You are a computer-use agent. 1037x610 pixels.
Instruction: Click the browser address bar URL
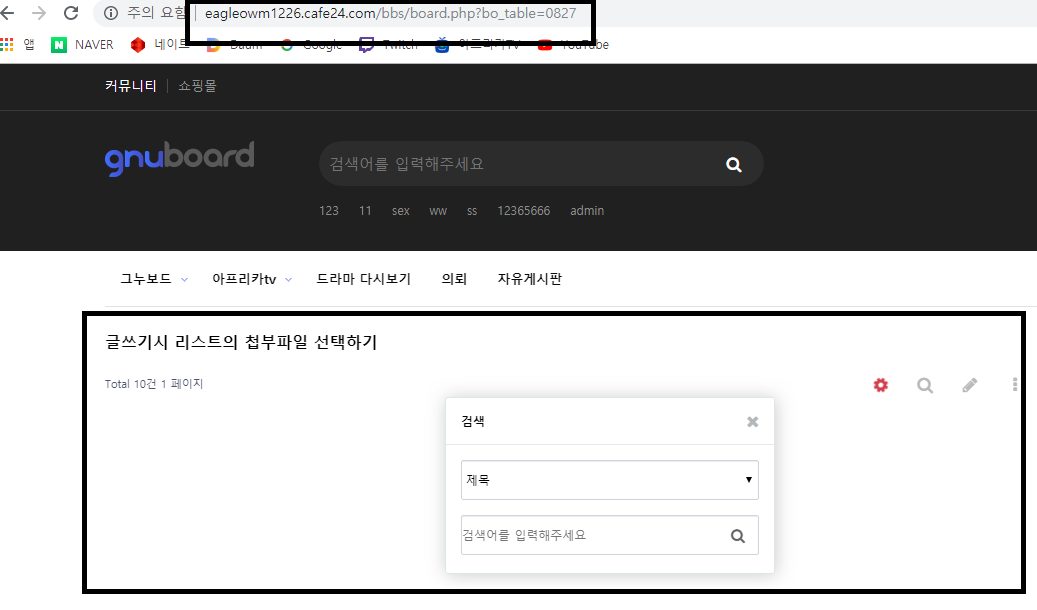389,14
